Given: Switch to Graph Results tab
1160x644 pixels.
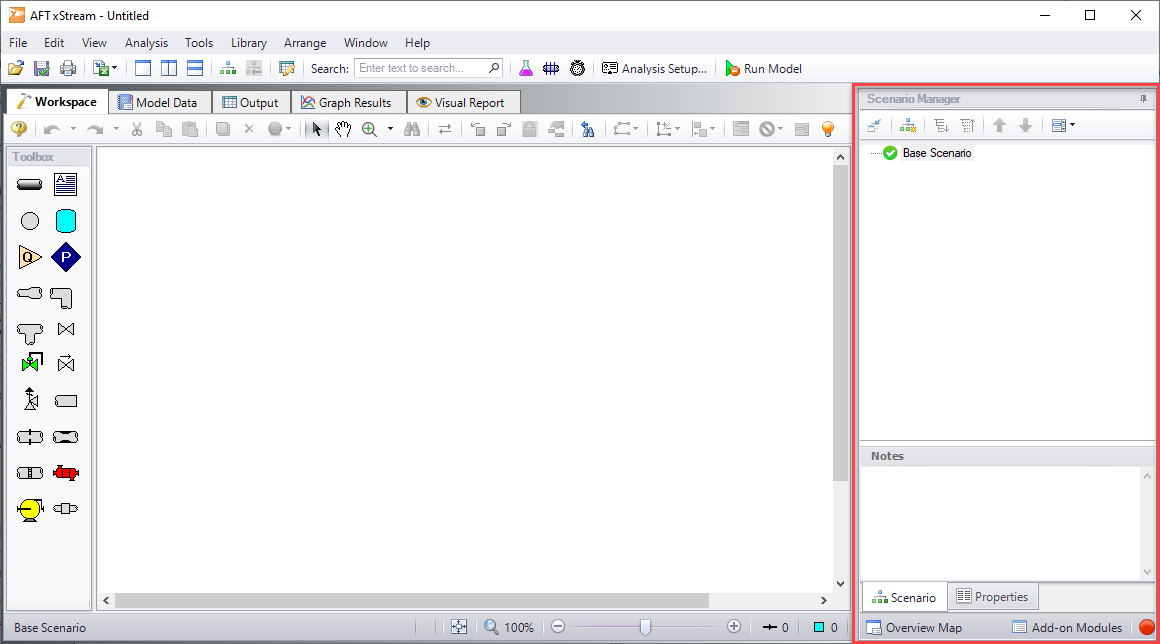Looking at the screenshot, I should tap(346, 103).
